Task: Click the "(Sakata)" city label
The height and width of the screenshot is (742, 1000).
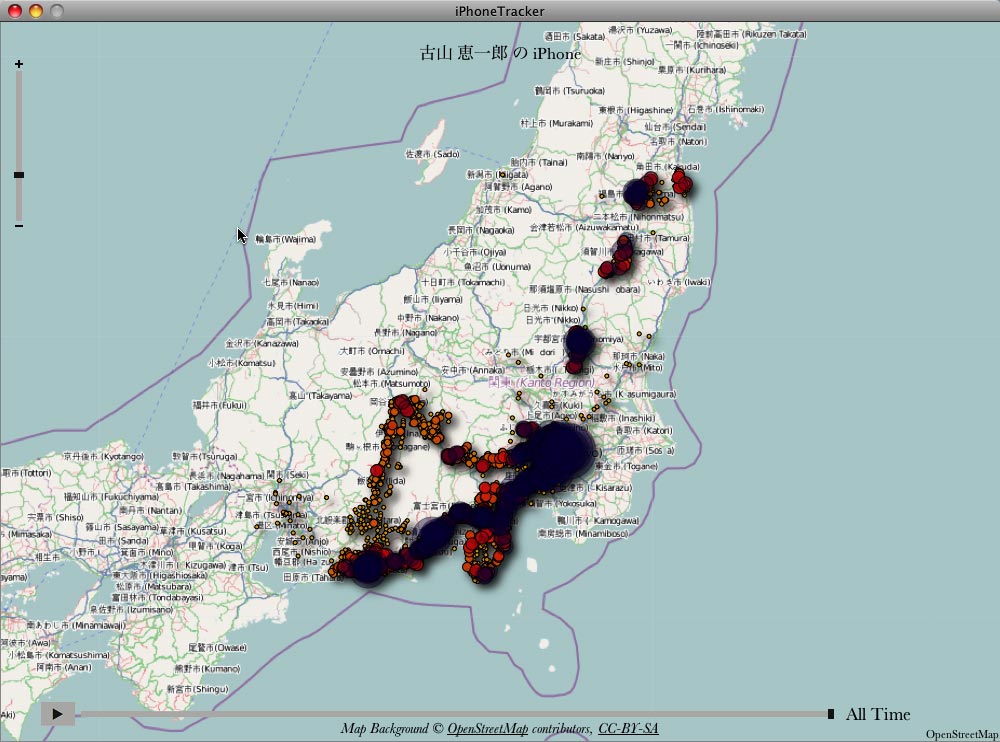Action: tap(588, 36)
